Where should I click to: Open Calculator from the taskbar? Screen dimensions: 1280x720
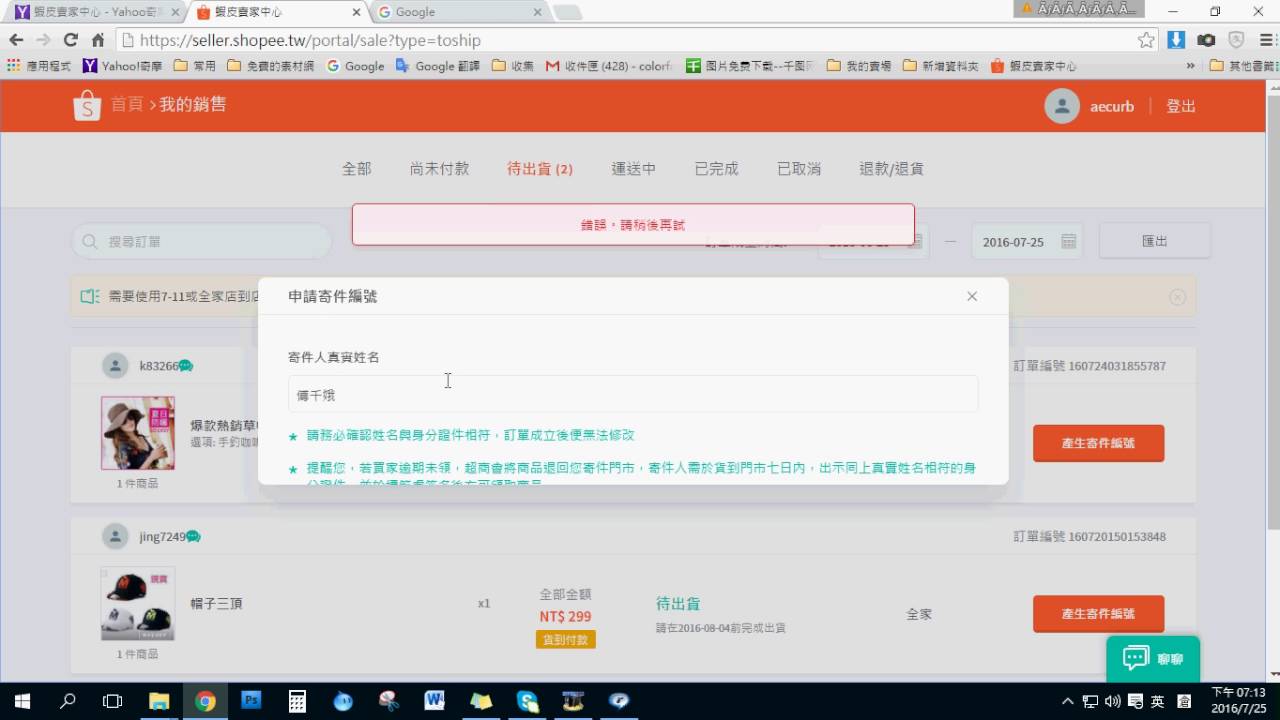coord(297,701)
